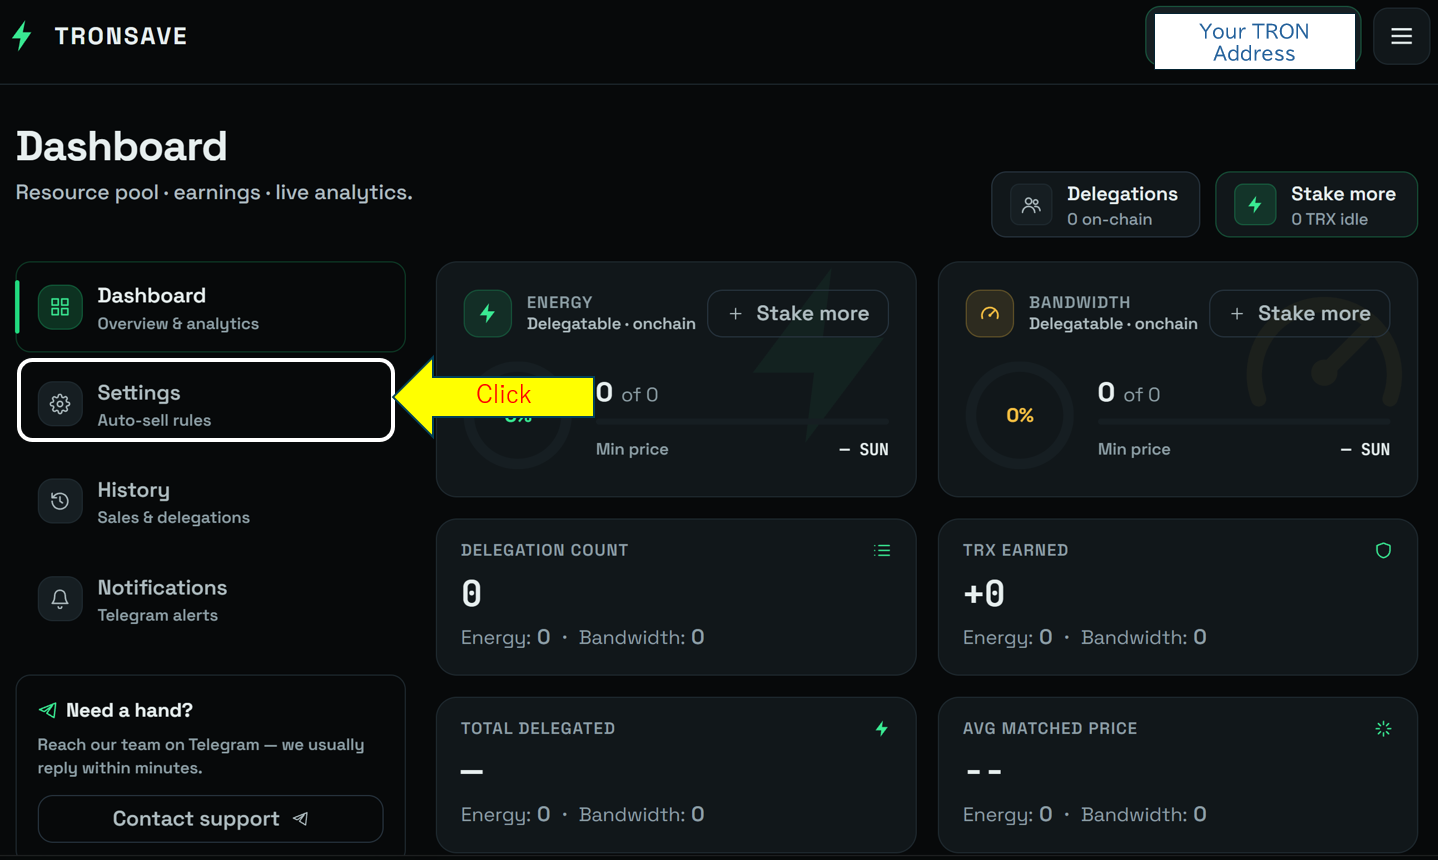The height and width of the screenshot is (860, 1438).
Task: Click the DELEGATION COUNT label
Action: point(545,551)
